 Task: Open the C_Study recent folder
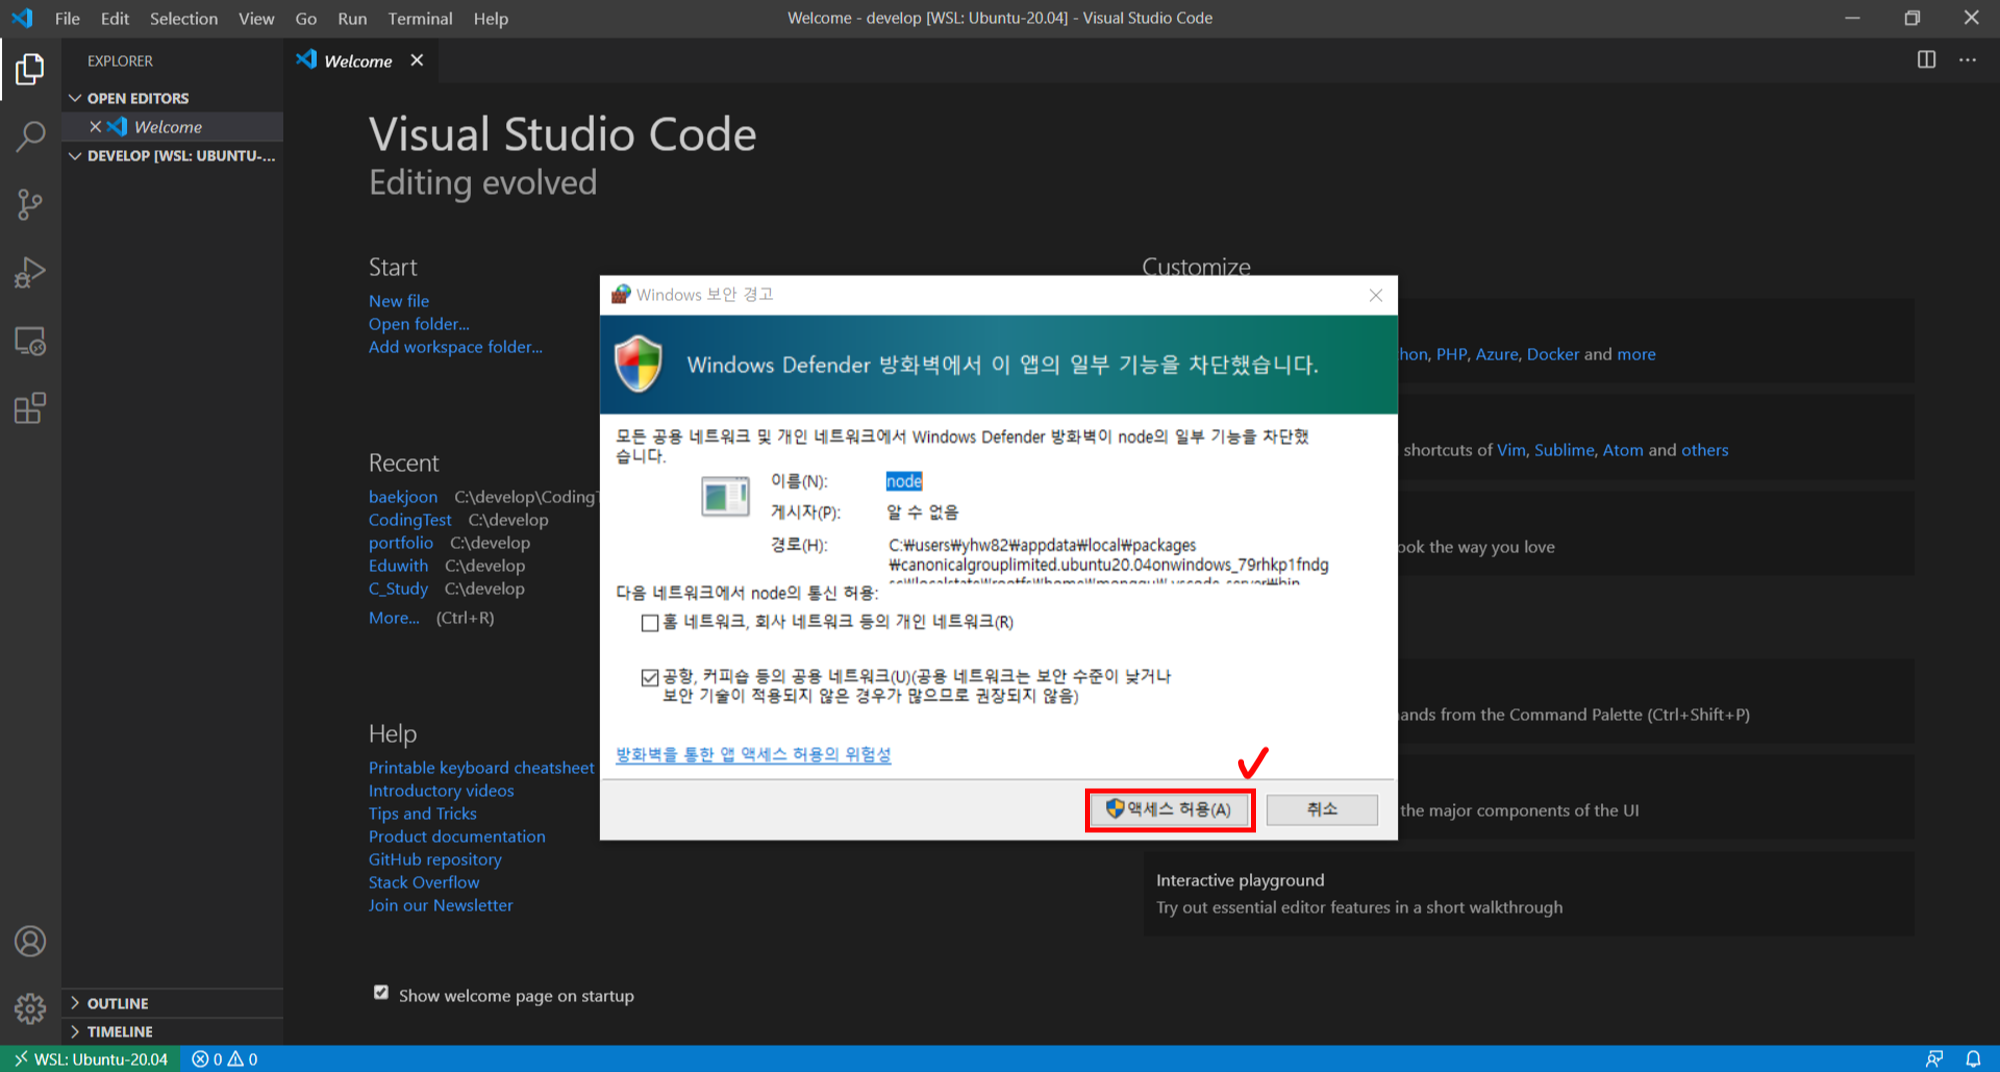398,589
